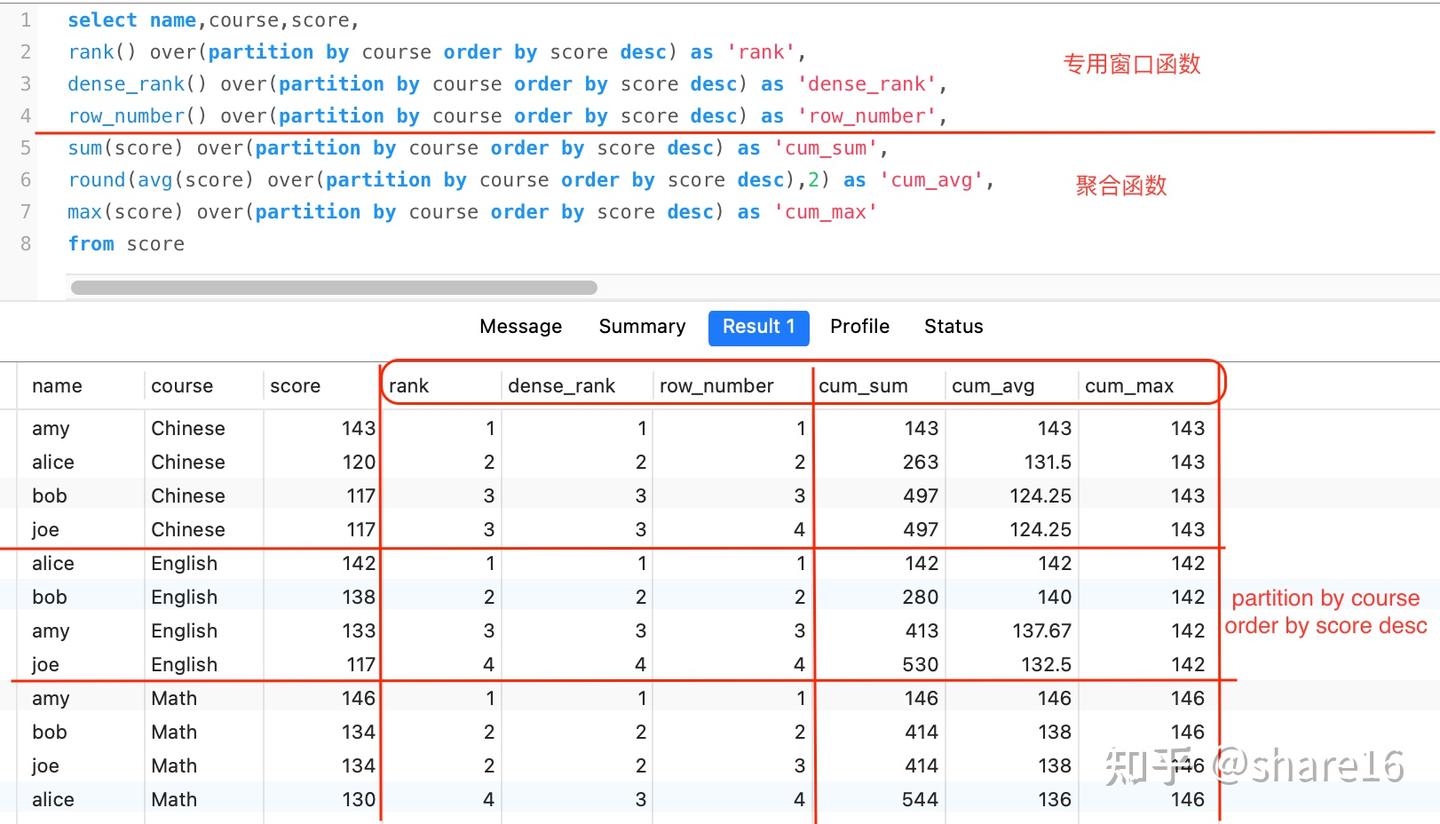Image resolution: width=1440 pixels, height=824 pixels.
Task: Click the 'cum_sum' alias string in query
Action: click(826, 148)
